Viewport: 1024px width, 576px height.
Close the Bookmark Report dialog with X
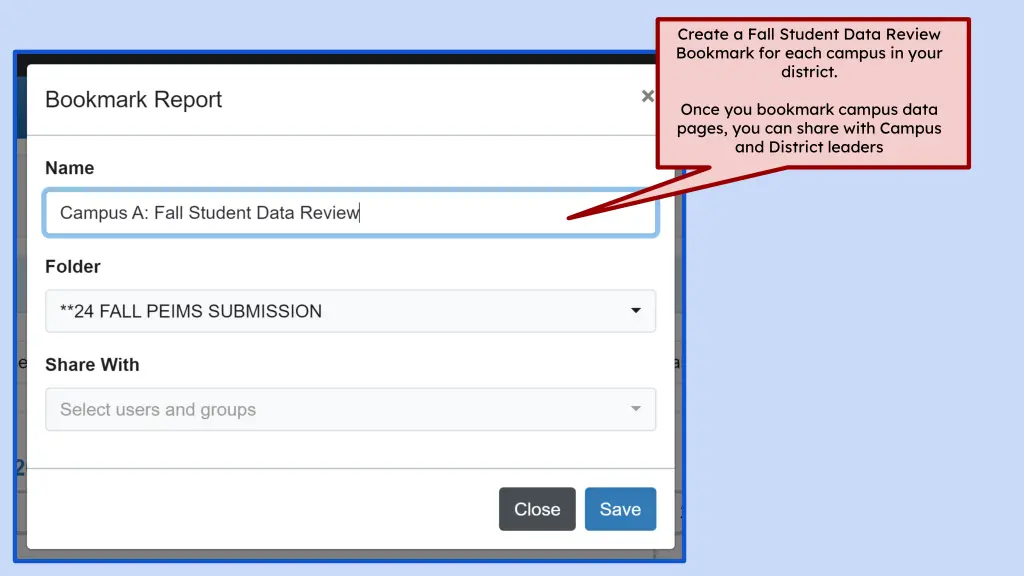pyautogui.click(x=647, y=96)
